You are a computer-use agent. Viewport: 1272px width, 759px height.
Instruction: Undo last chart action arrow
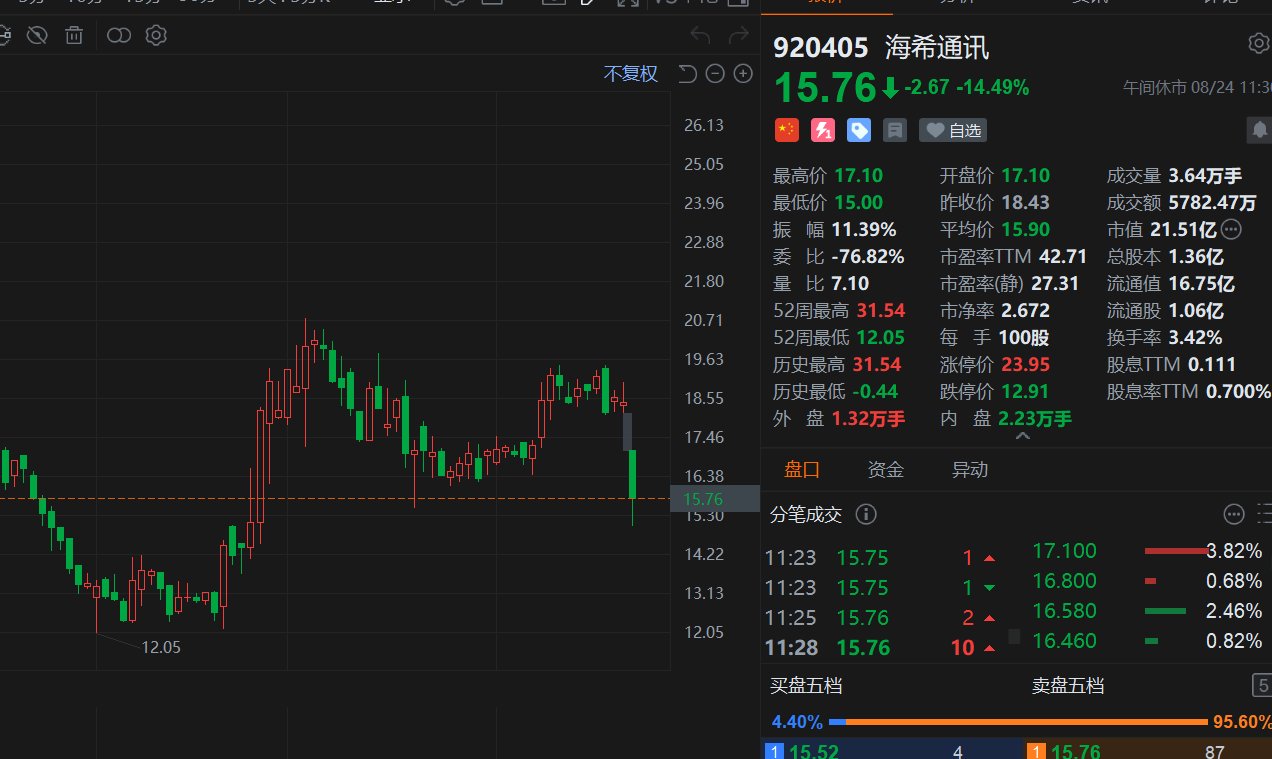700,37
